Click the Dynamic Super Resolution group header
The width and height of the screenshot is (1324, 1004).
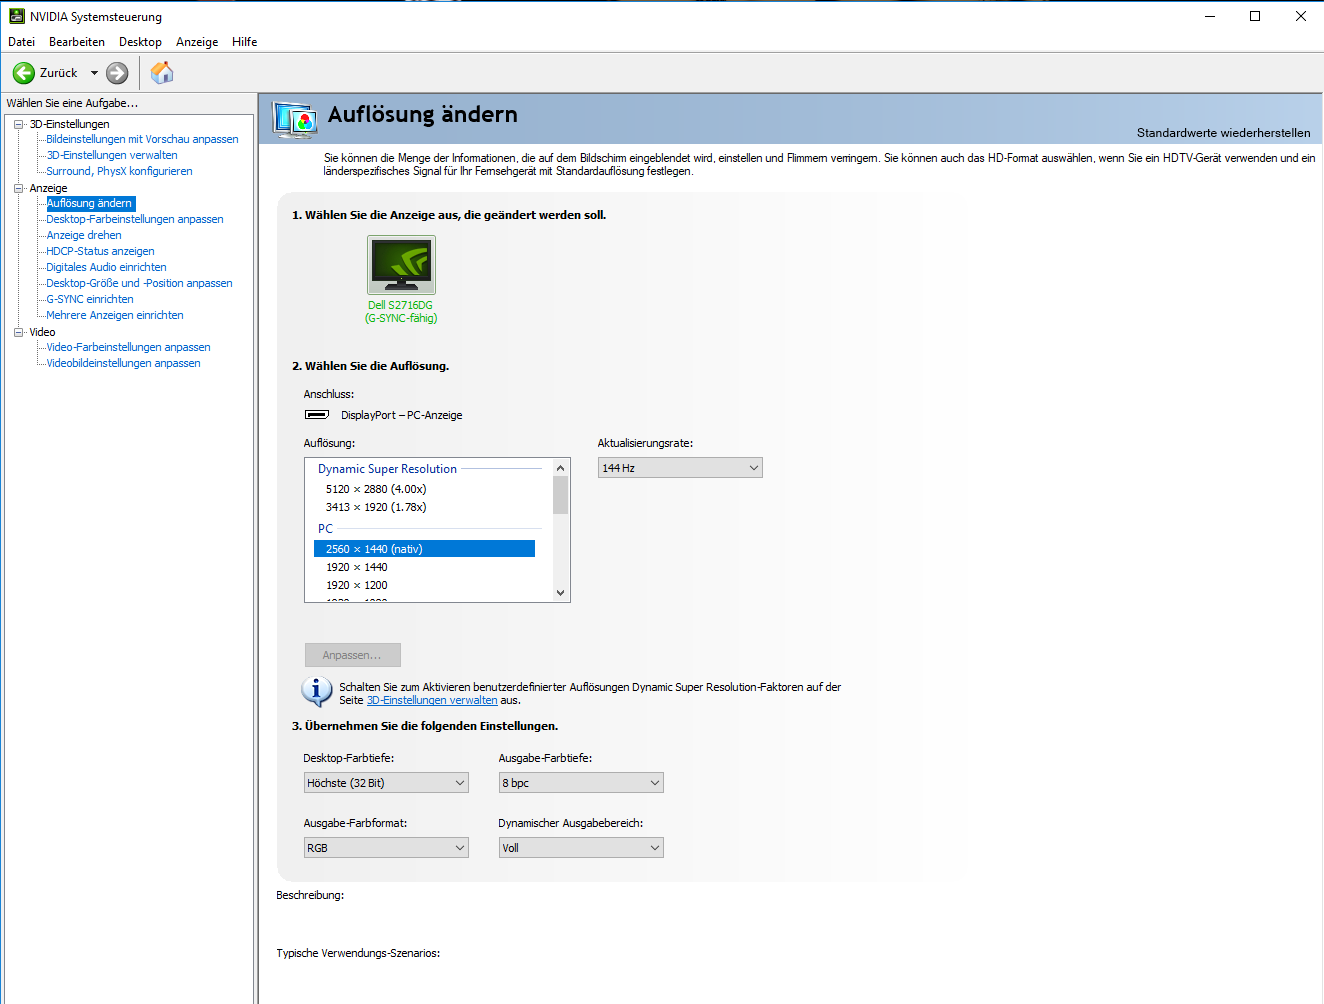(x=387, y=469)
